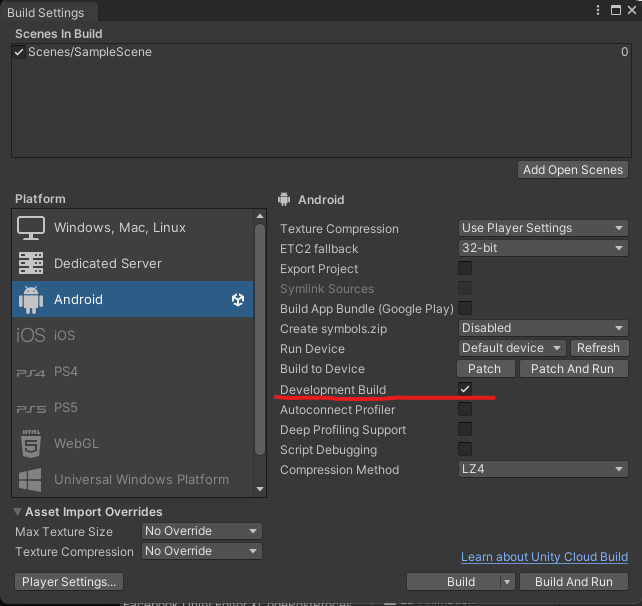
Task: Click the Scenes/SampleScene name text
Action: click(x=90, y=52)
